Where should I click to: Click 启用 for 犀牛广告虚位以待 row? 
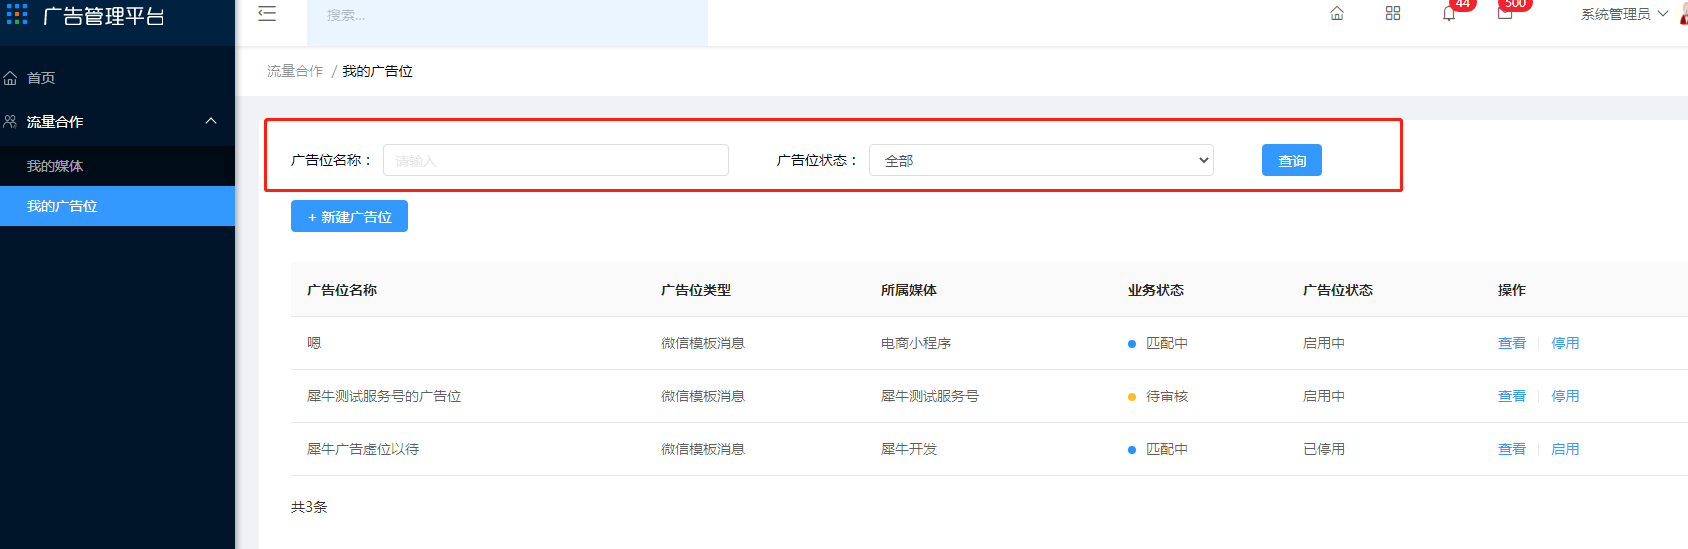click(x=1565, y=449)
